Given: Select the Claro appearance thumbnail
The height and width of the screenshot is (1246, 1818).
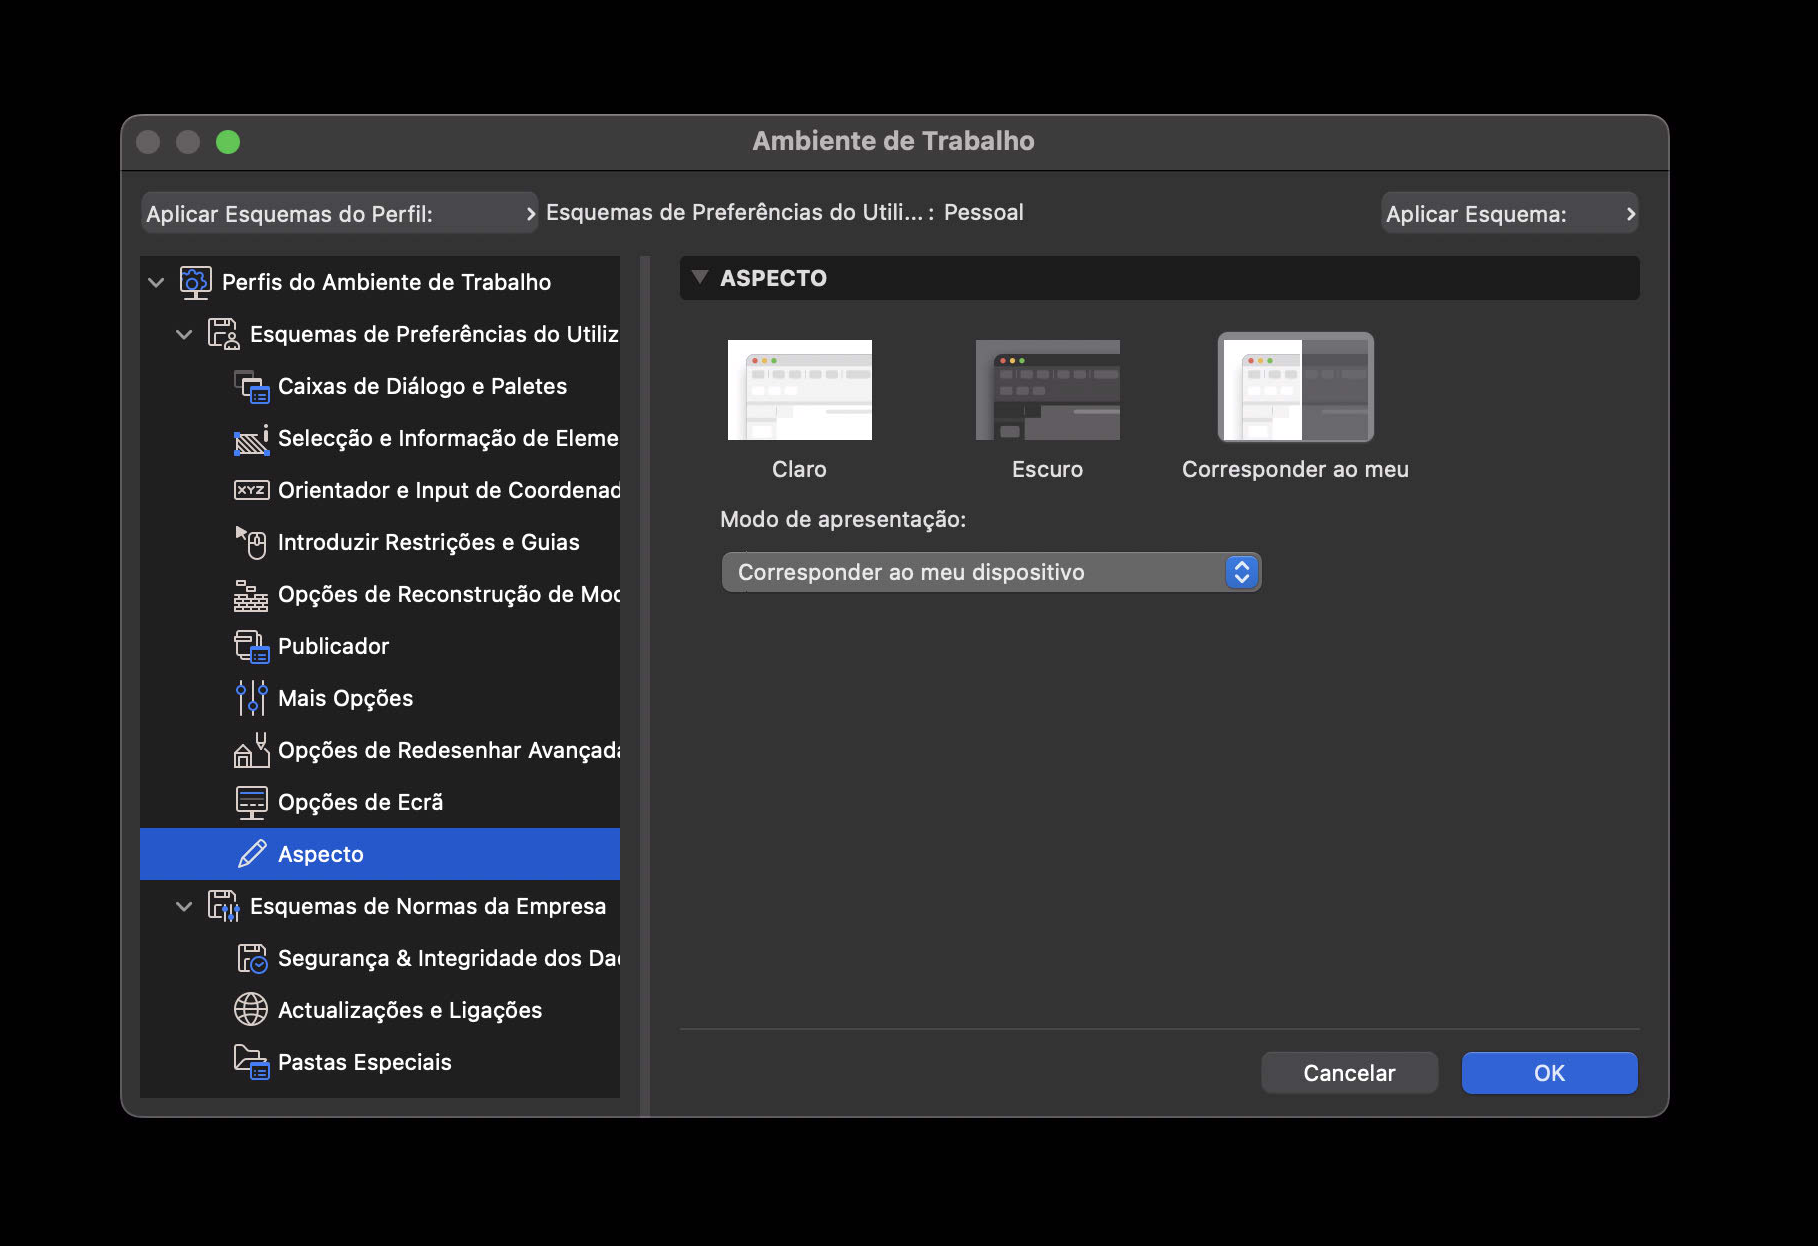Looking at the screenshot, I should pos(800,390).
